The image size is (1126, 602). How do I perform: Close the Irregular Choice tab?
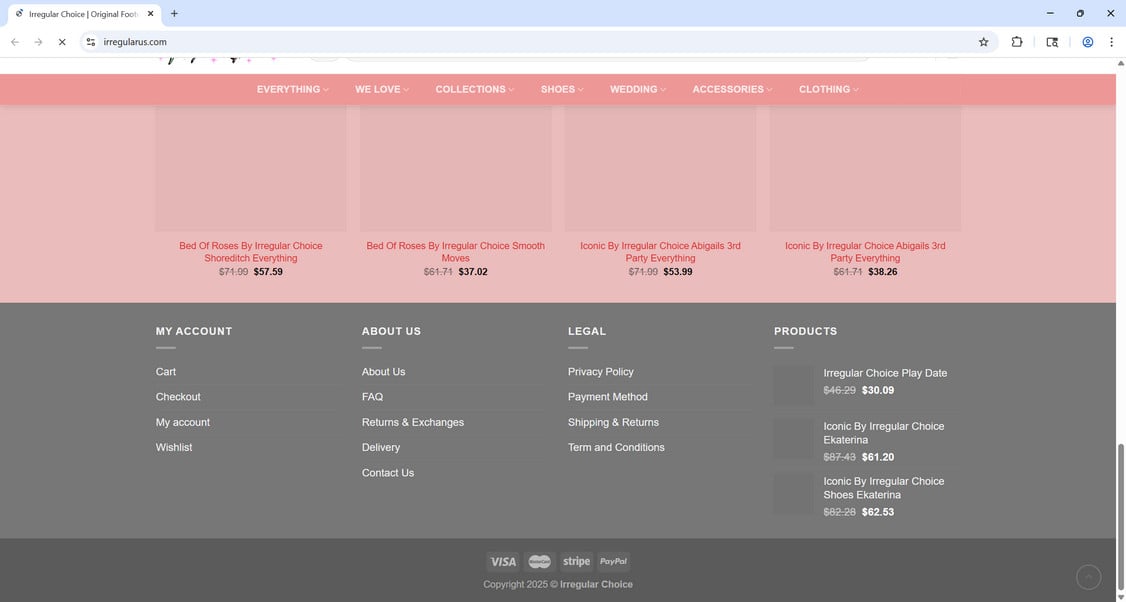coord(150,14)
